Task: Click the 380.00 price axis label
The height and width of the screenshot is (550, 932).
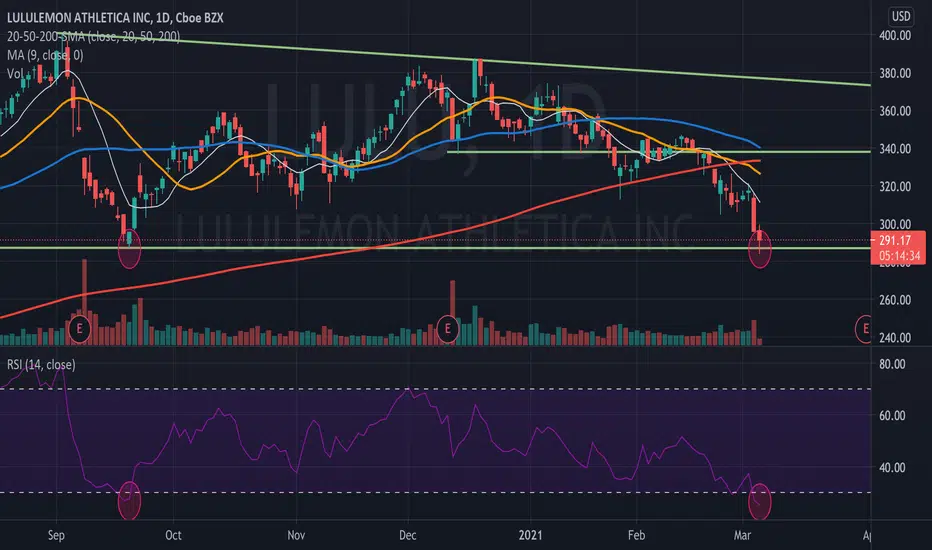Action: point(895,73)
